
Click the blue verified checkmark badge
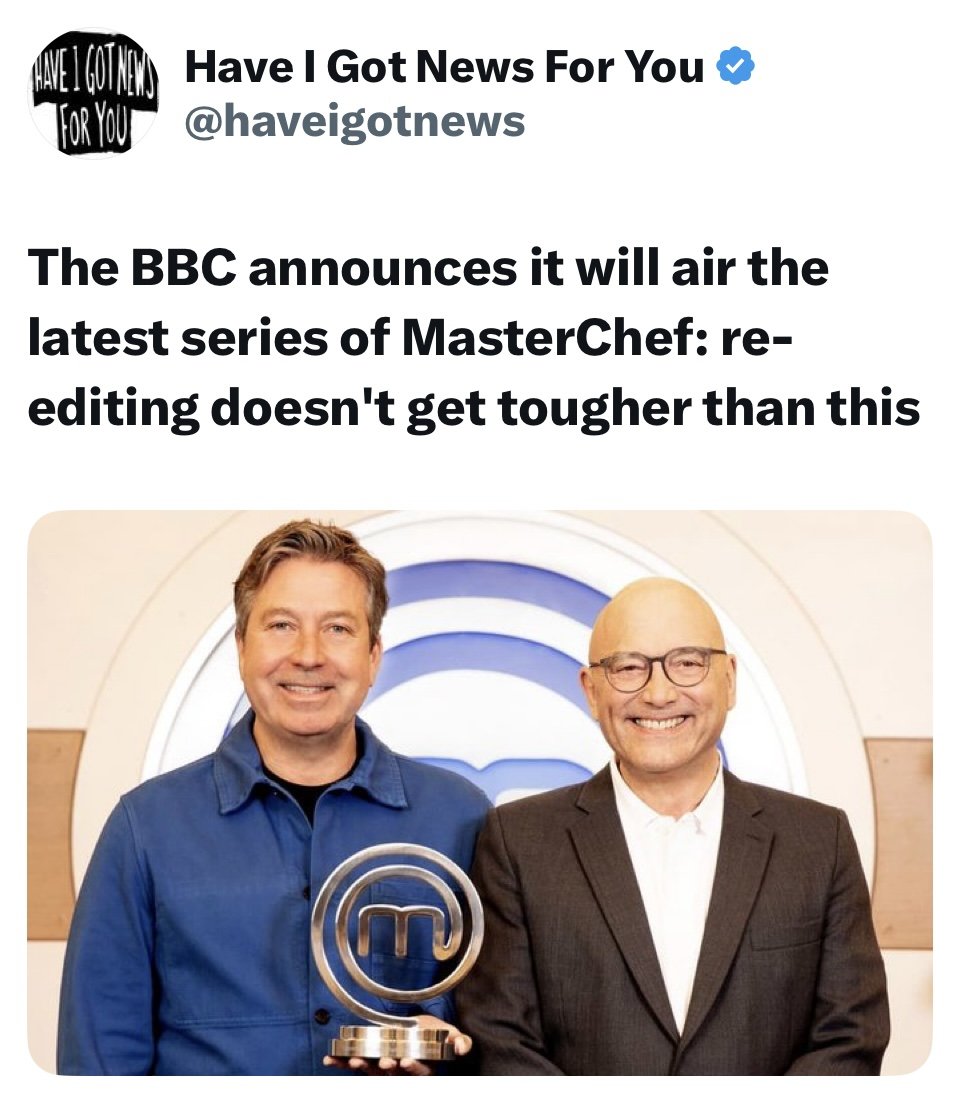click(736, 68)
